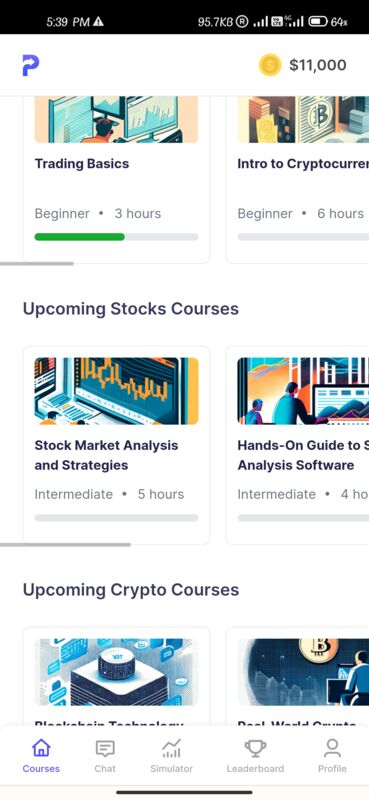Click the Stock Market Analysis progress bar
Image resolution: width=369 pixels, height=800 pixels.
tap(116, 518)
